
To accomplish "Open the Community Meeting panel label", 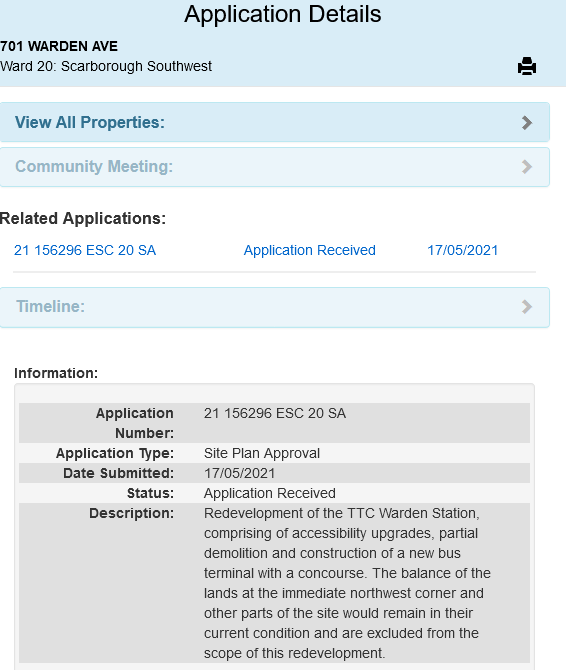I will point(94,166).
